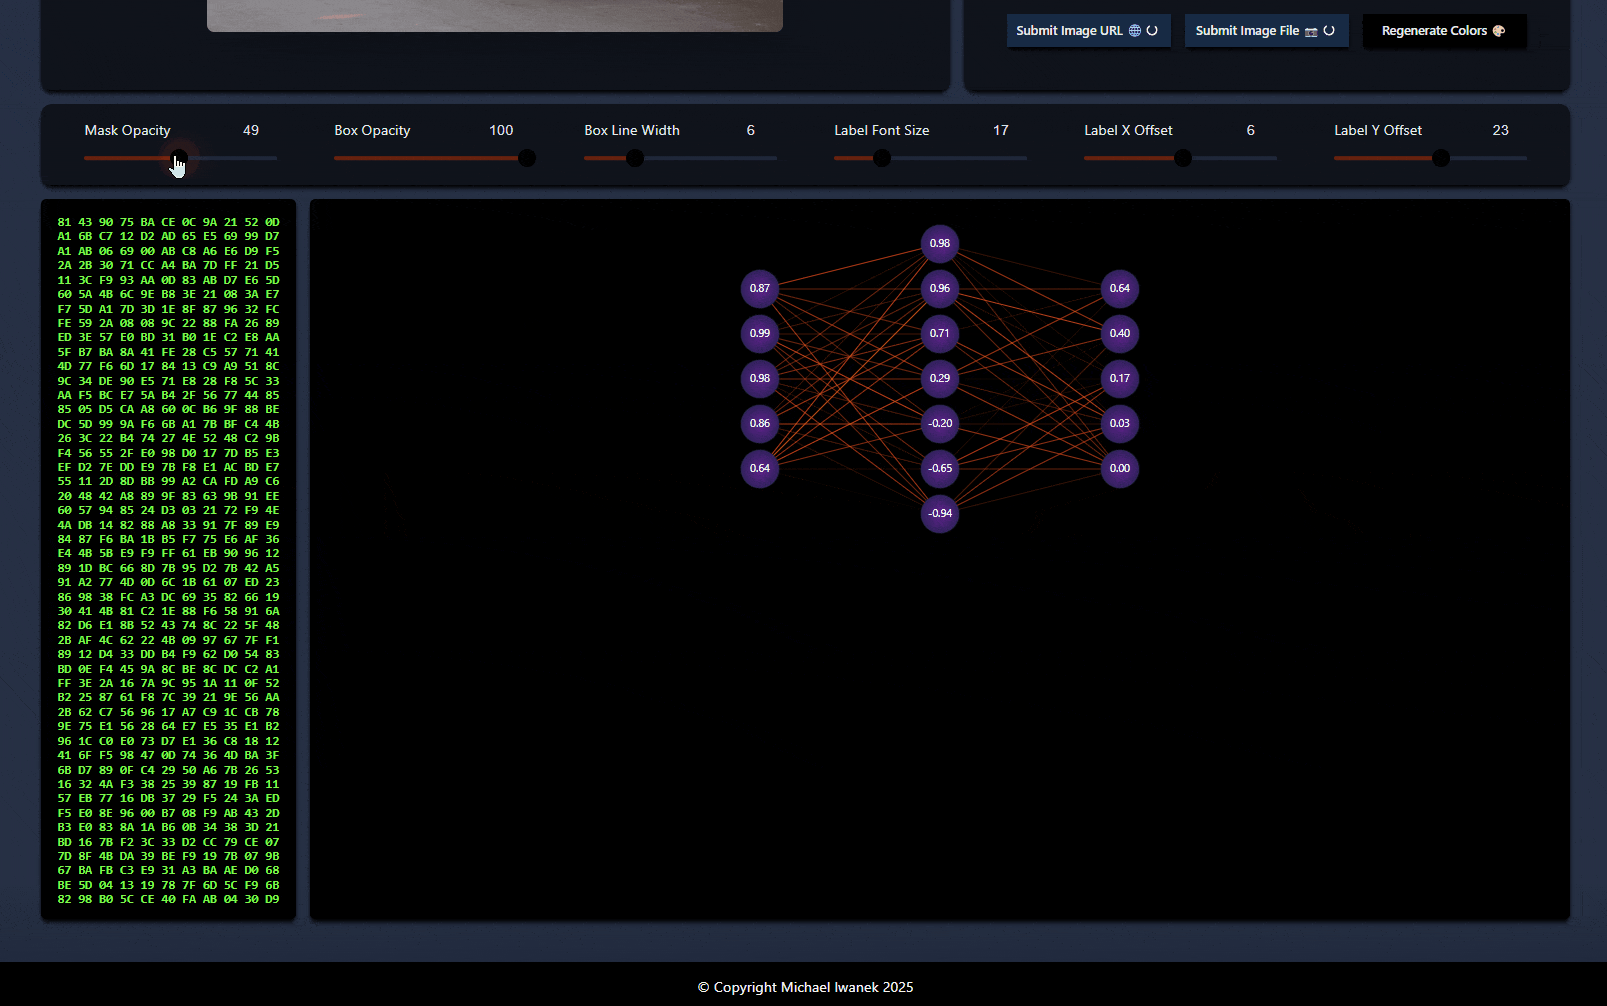Click the Copyright Michael Iwanek 2025 text
Viewport: 1607px width, 1006px height.
pyautogui.click(x=805, y=987)
